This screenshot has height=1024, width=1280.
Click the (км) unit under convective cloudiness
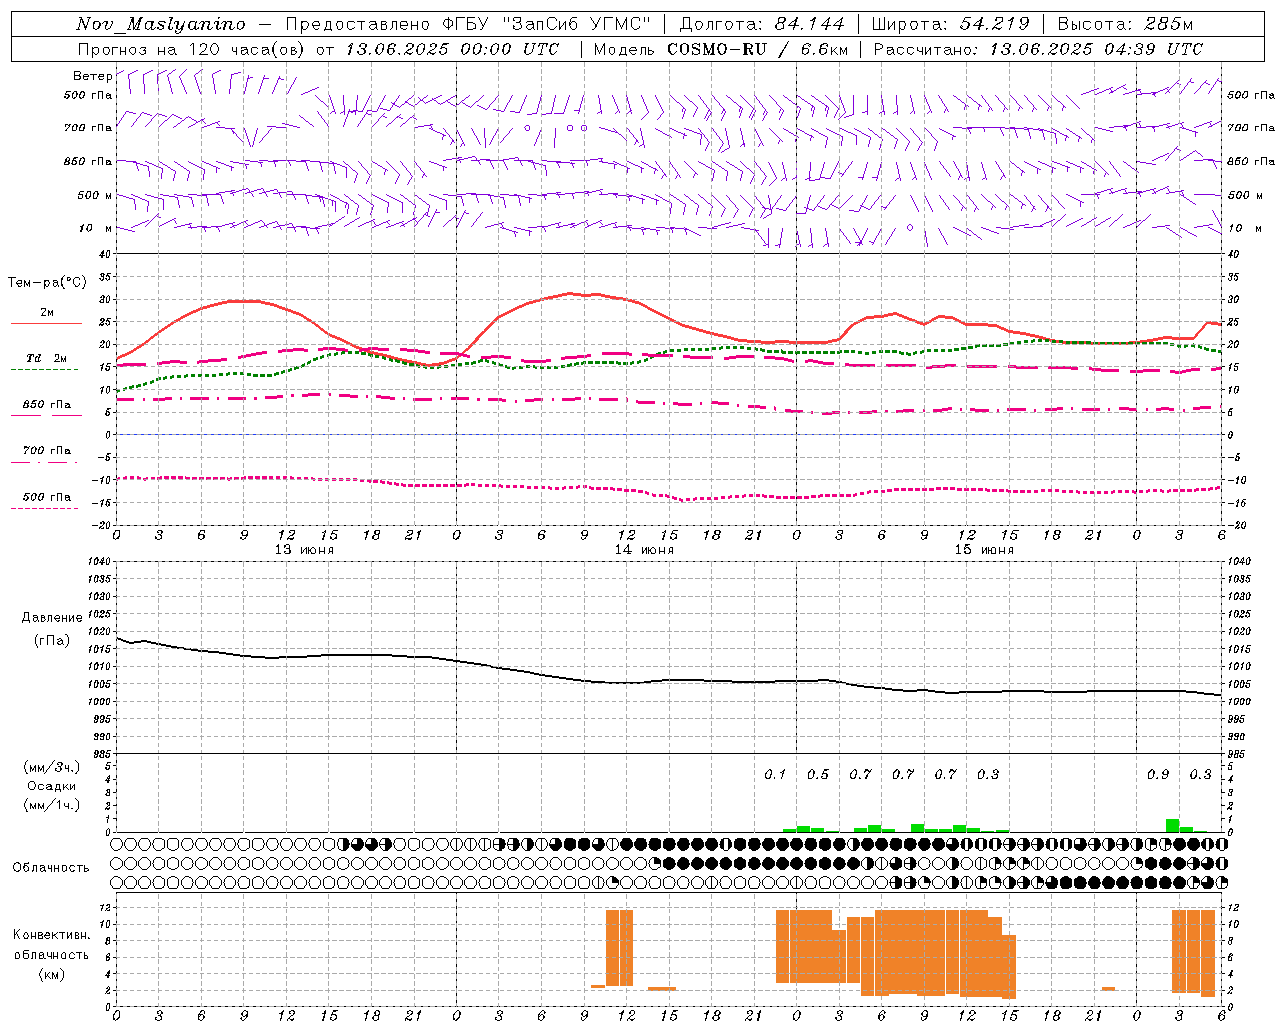tap(52, 974)
